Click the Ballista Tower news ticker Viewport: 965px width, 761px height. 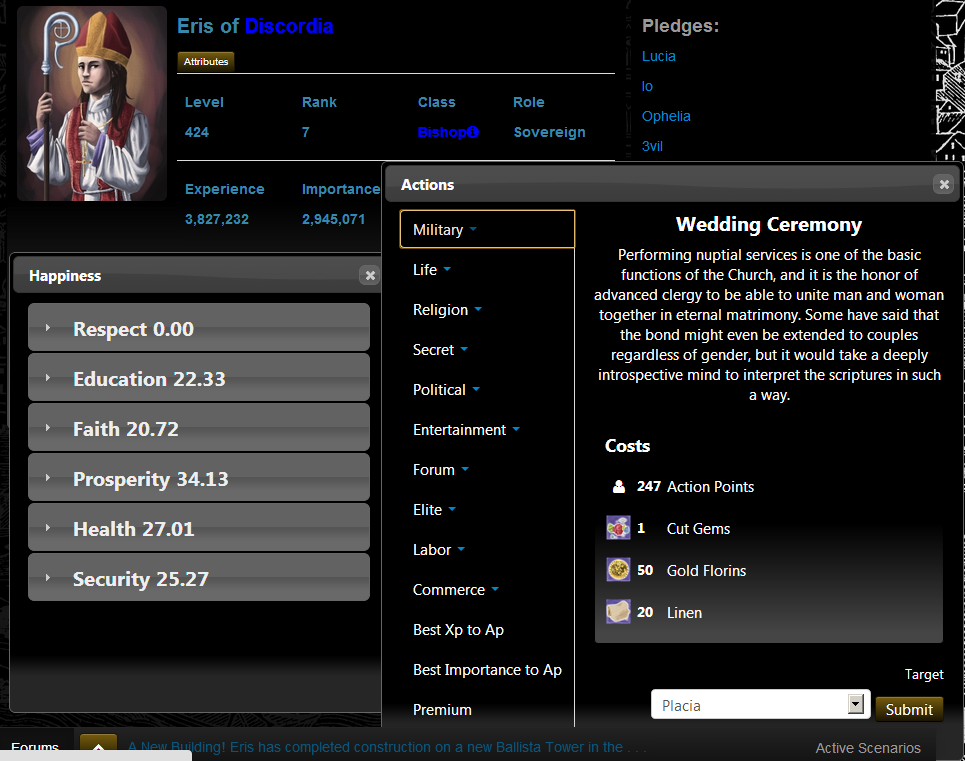(387, 747)
